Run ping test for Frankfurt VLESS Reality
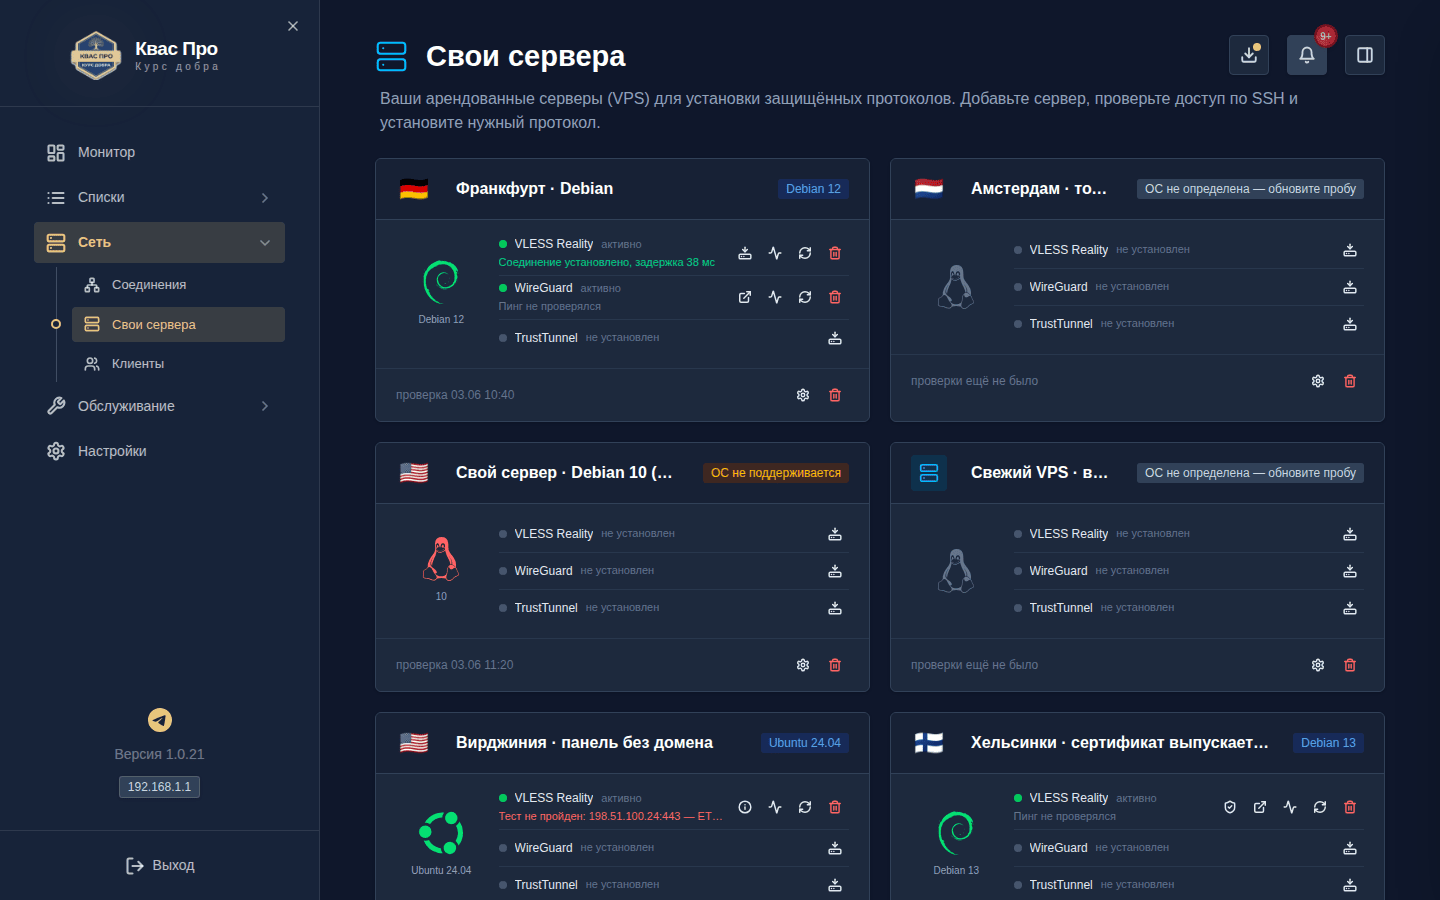Screen dimensions: 1440x900 [x=775, y=253]
